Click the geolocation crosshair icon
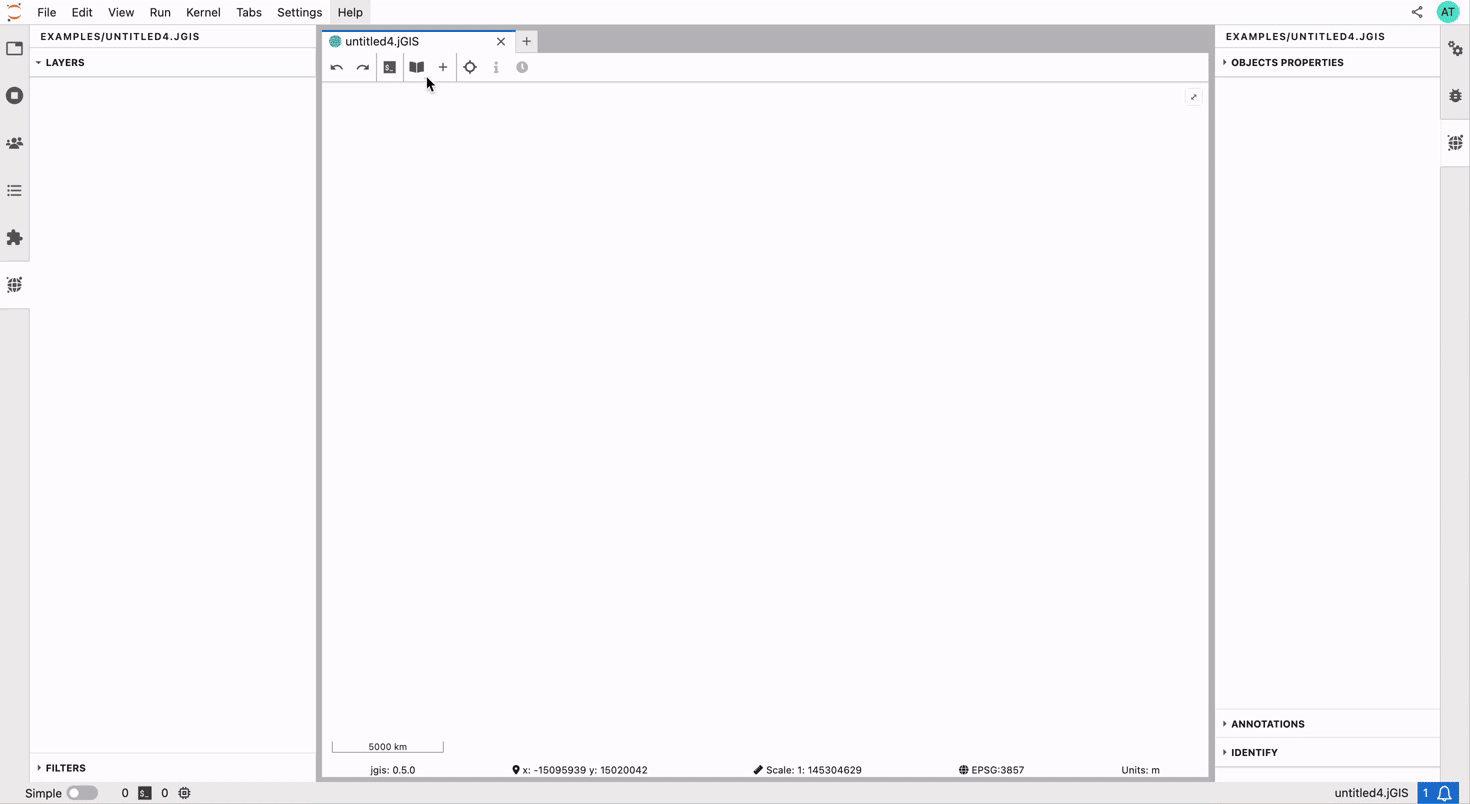This screenshot has width=1470, height=804. click(x=470, y=68)
